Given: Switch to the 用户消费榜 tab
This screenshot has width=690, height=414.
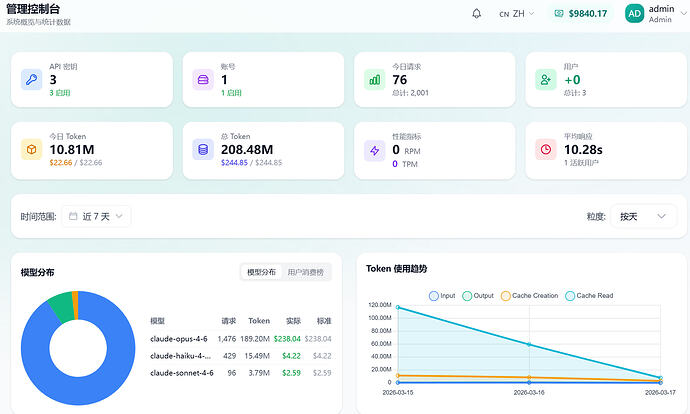Looking at the screenshot, I should (305, 272).
